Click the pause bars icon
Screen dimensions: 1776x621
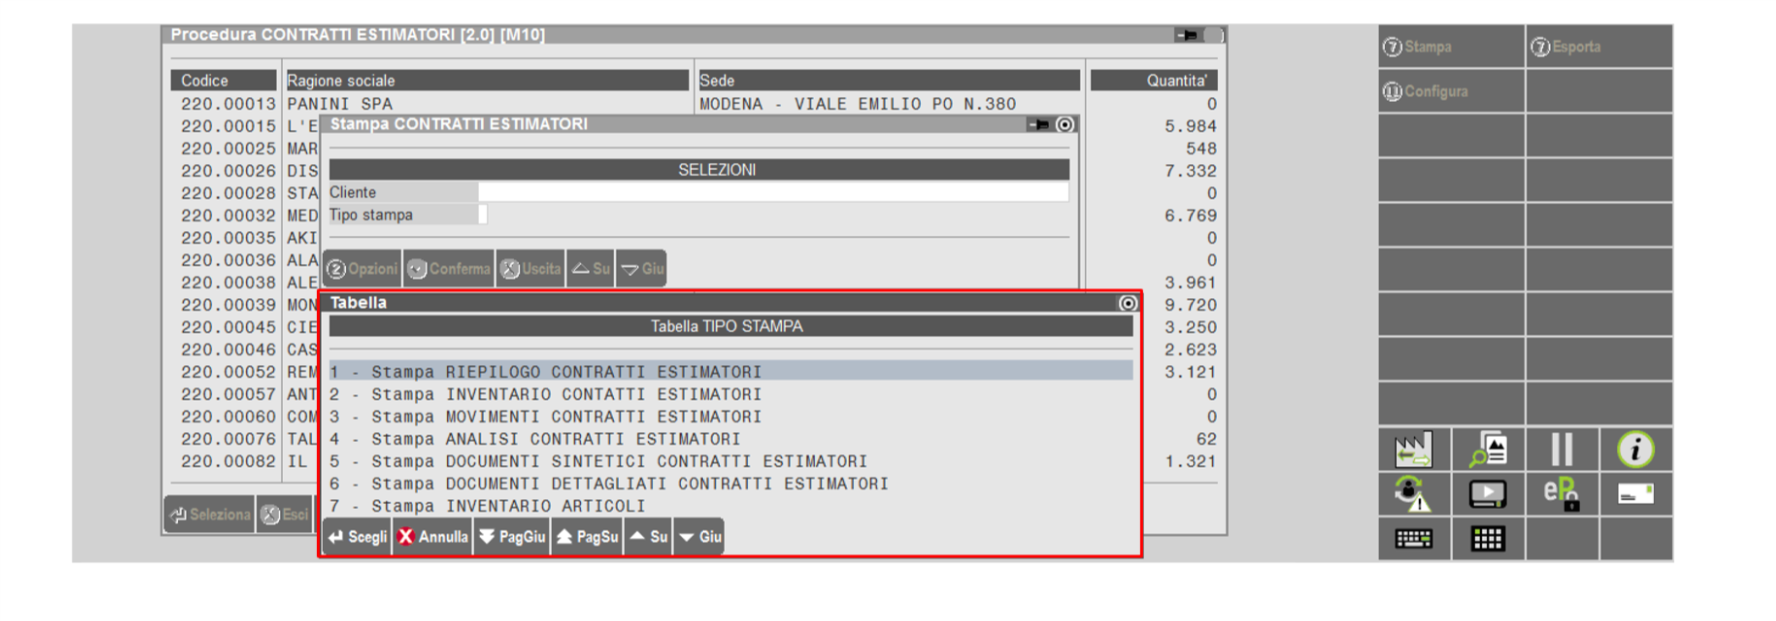(x=1561, y=451)
